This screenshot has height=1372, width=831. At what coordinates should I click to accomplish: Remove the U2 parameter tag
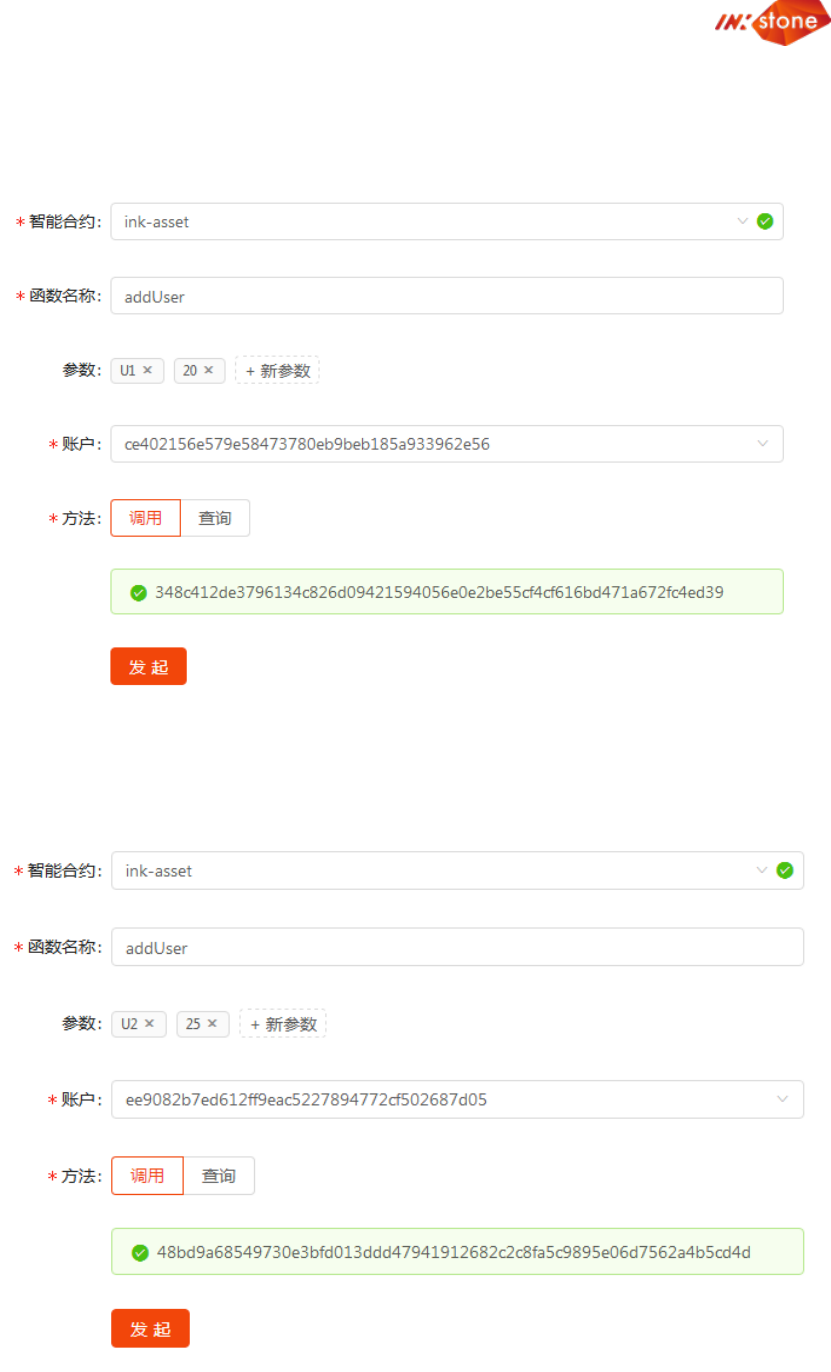click(x=149, y=1024)
